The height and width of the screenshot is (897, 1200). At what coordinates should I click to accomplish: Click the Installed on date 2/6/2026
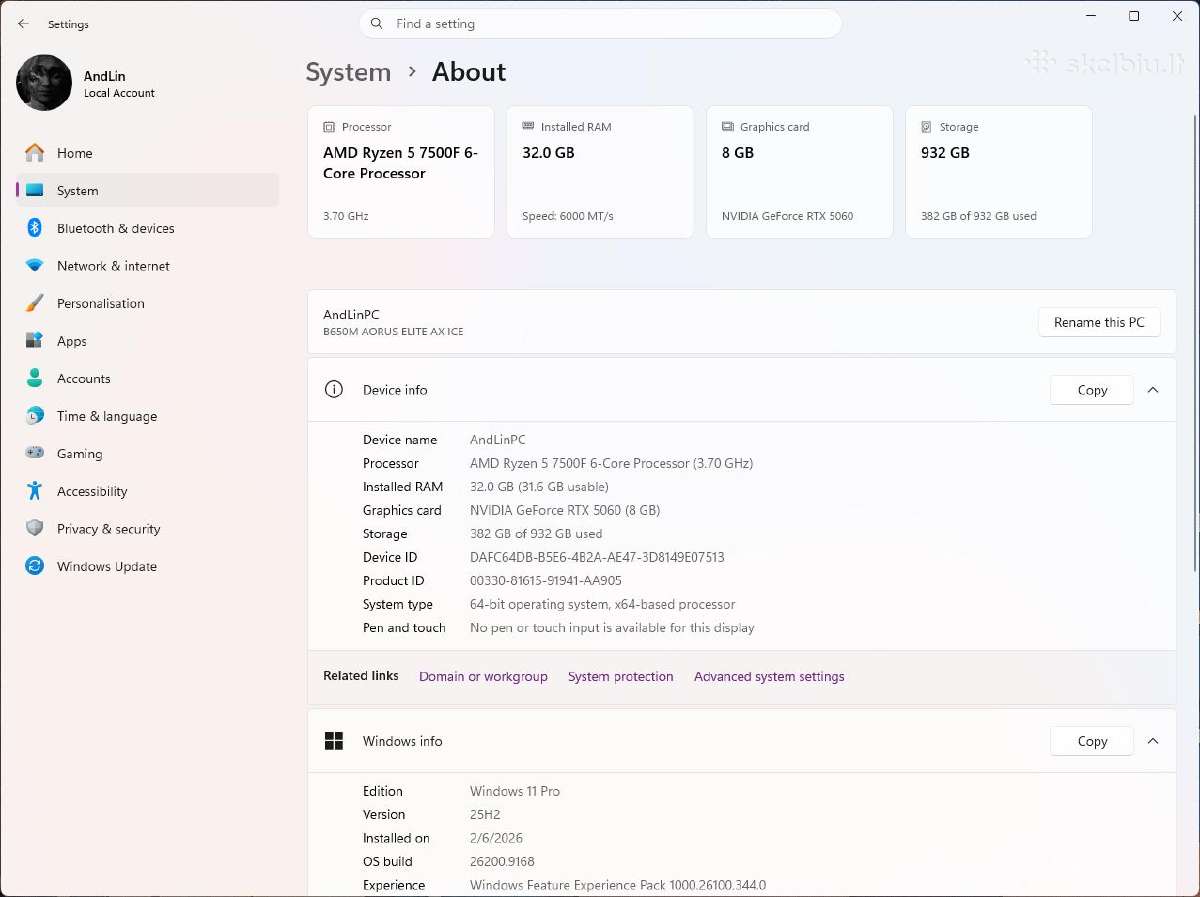496,838
